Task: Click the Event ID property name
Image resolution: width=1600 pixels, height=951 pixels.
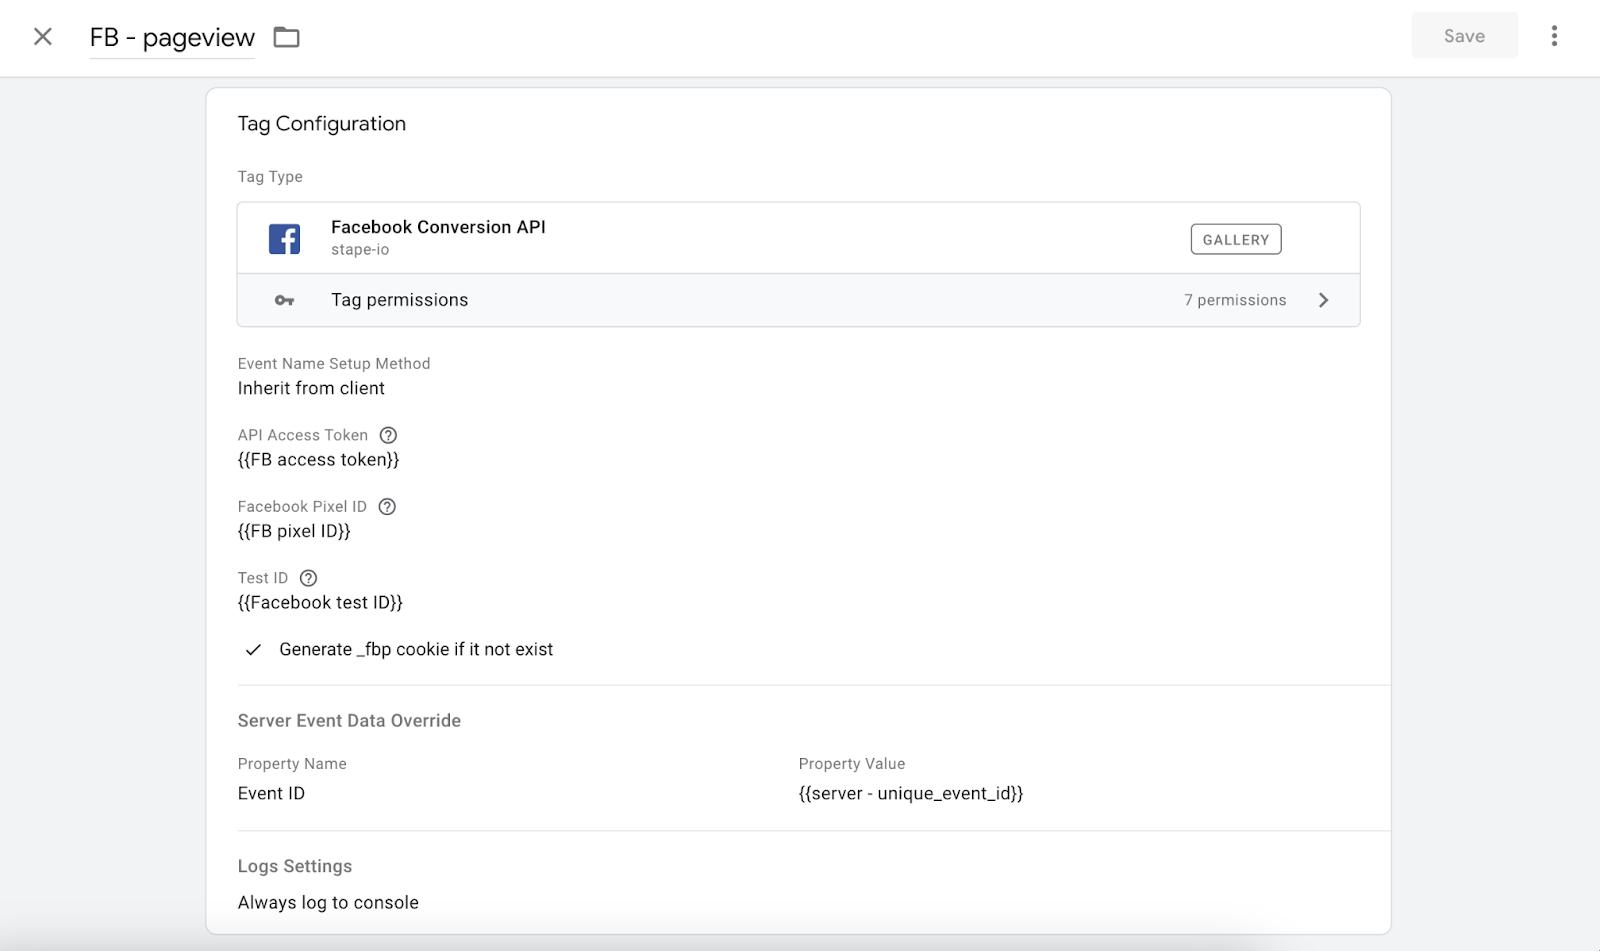Action: point(271,793)
